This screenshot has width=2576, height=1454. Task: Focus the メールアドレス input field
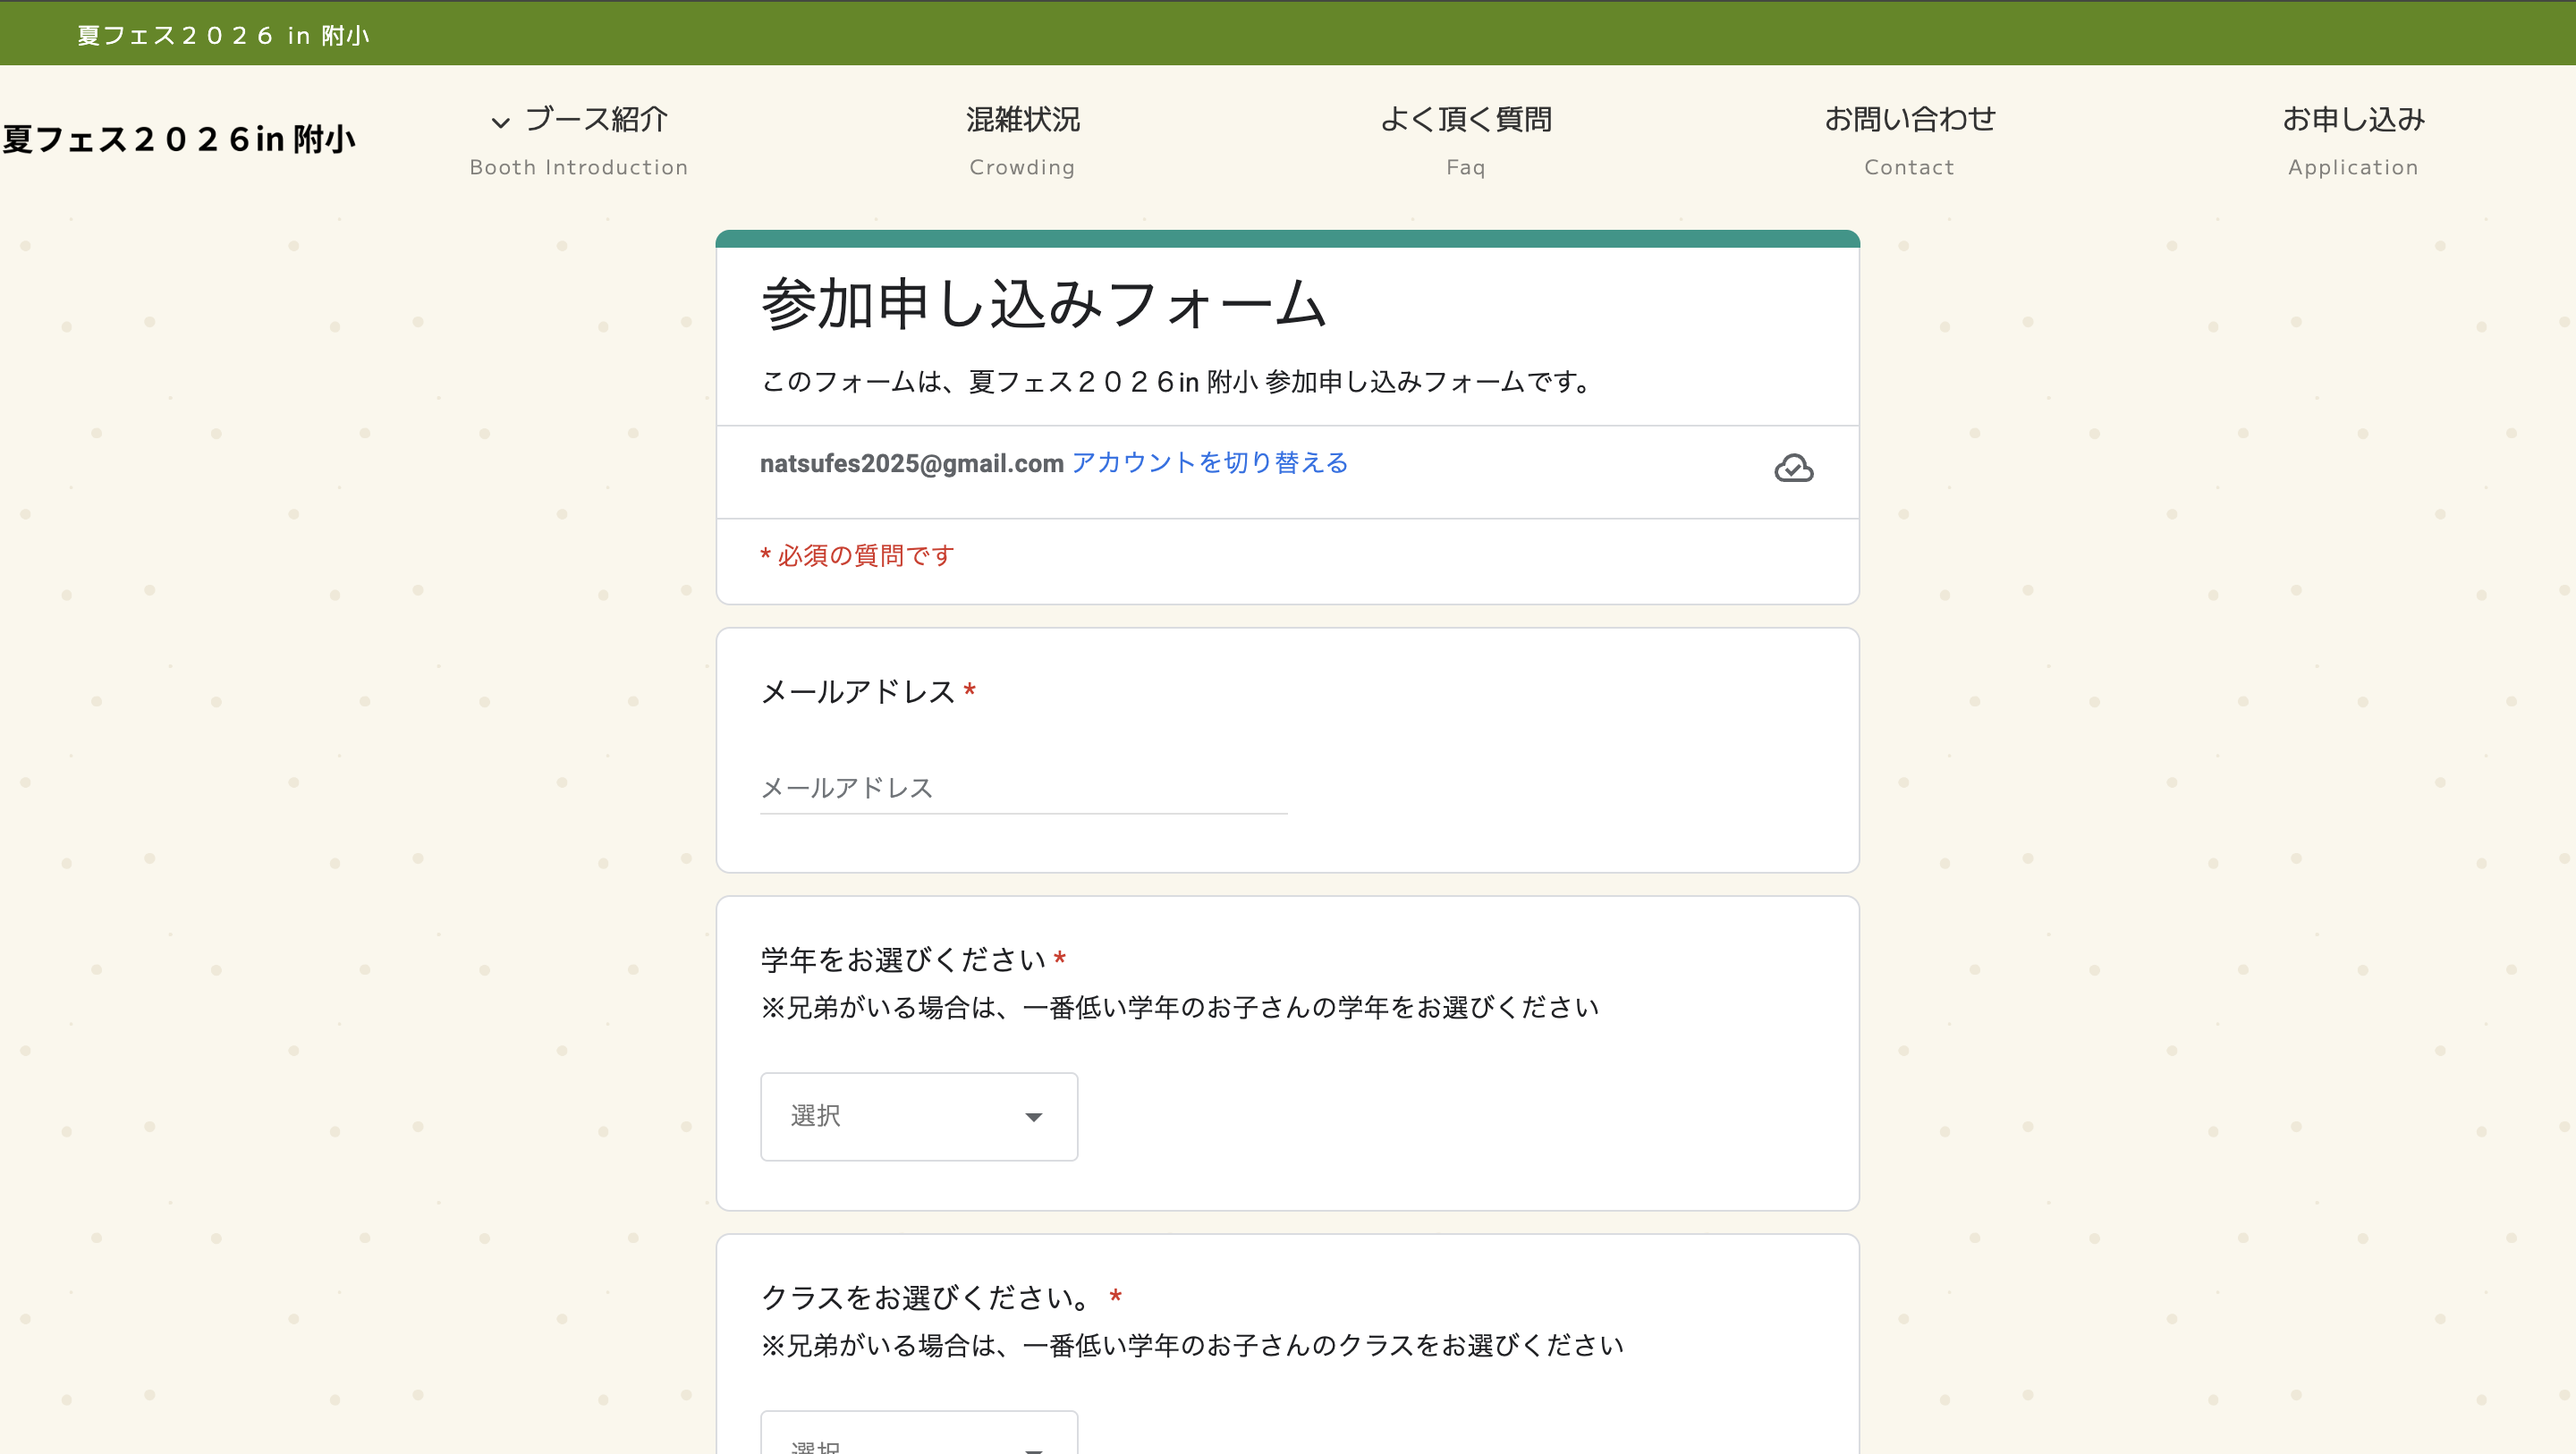pyautogui.click(x=1022, y=788)
